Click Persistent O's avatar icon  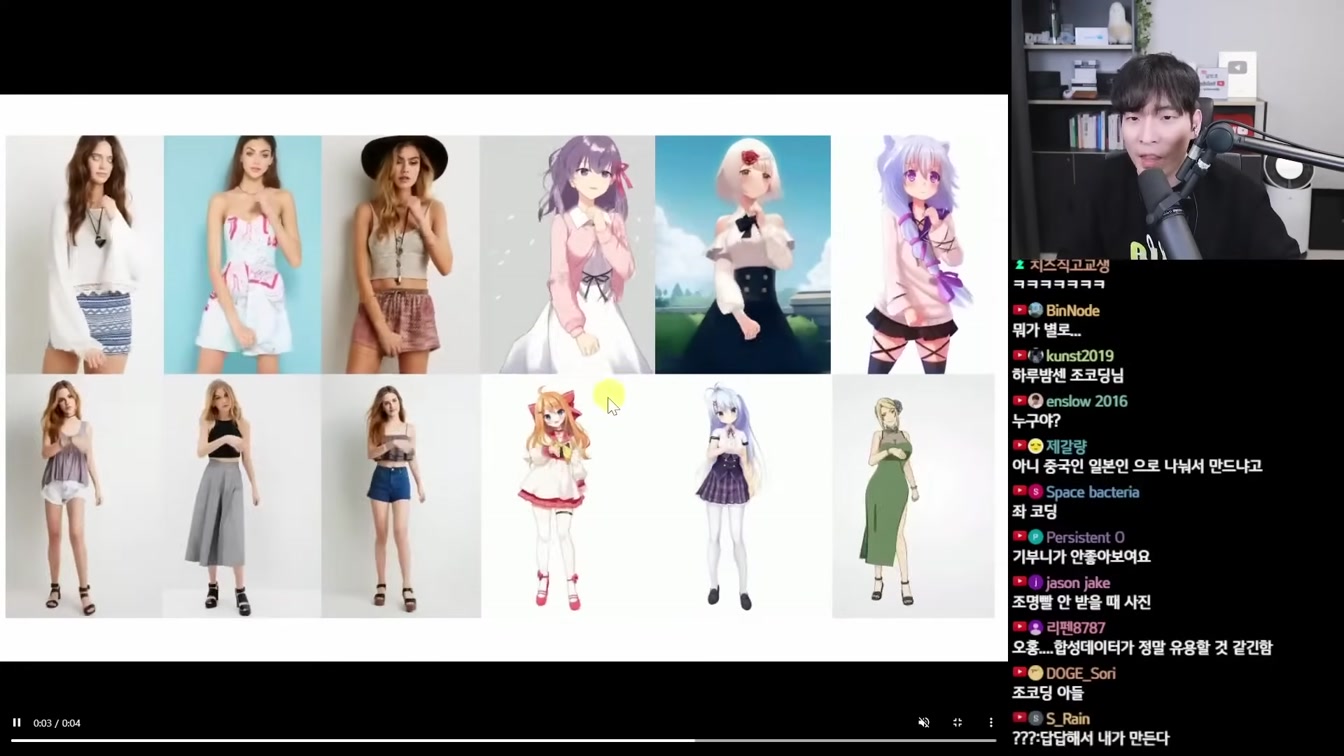pyautogui.click(x=1036, y=537)
